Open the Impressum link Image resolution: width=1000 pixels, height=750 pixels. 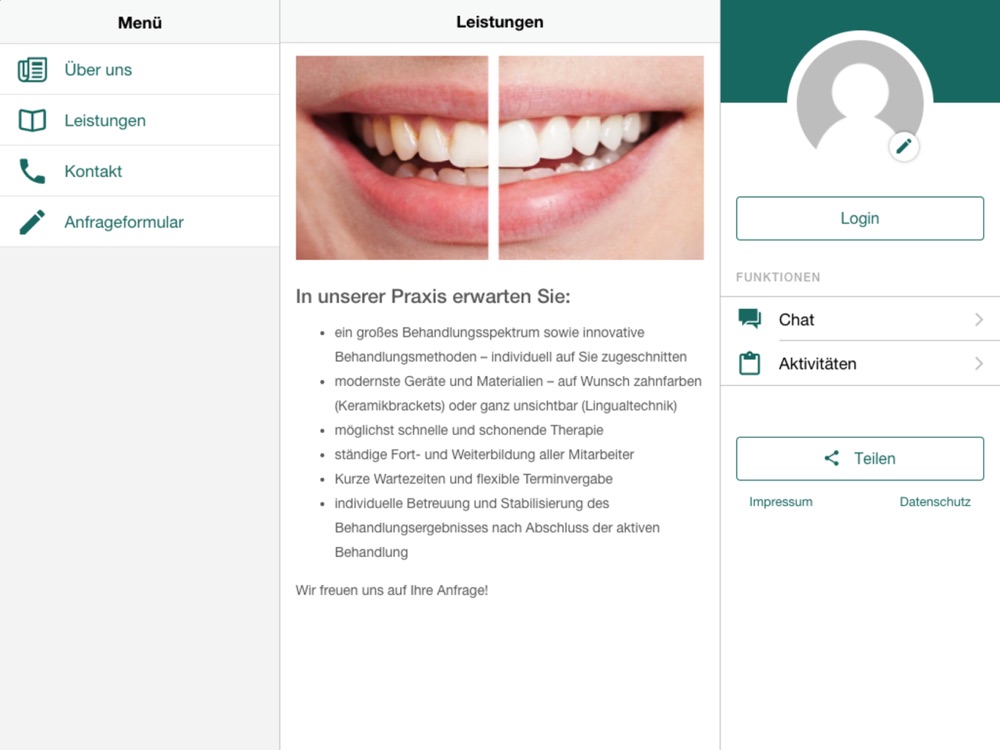[x=781, y=502]
